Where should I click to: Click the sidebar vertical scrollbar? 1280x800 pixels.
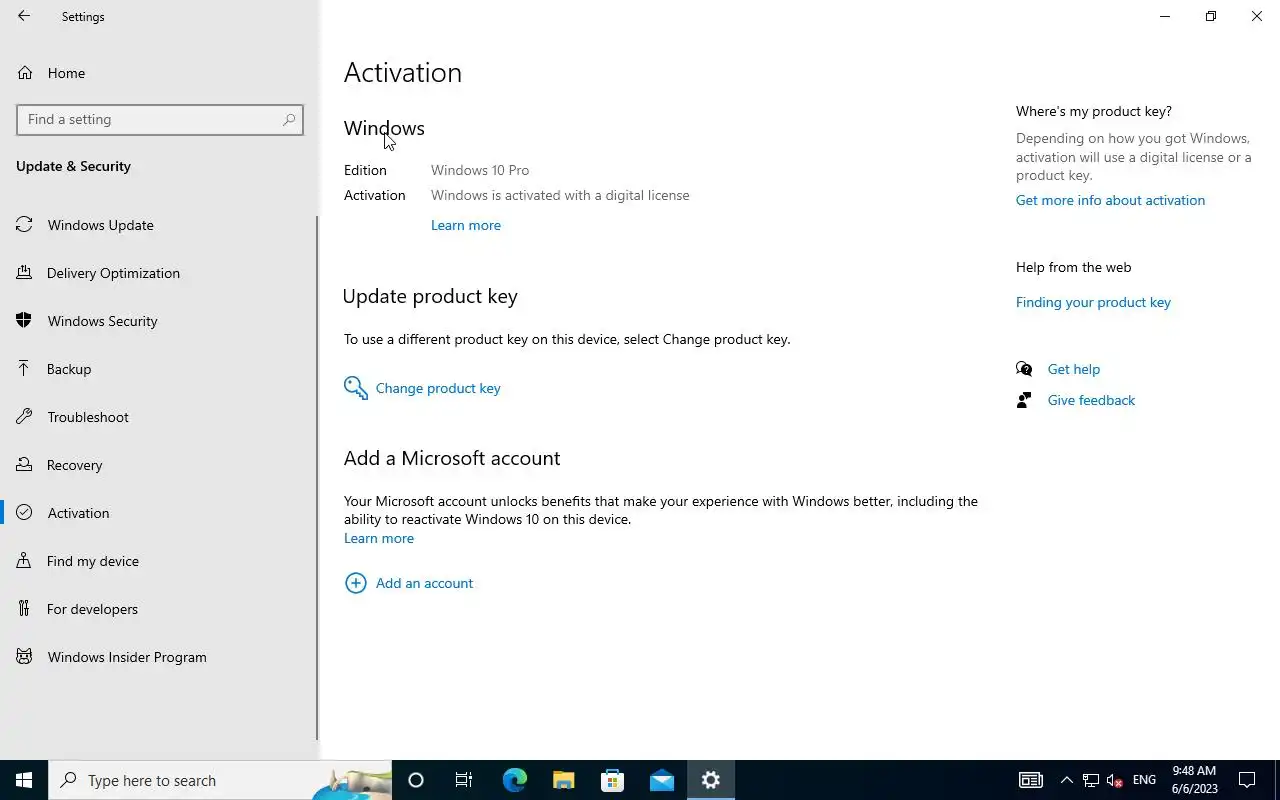(317, 477)
